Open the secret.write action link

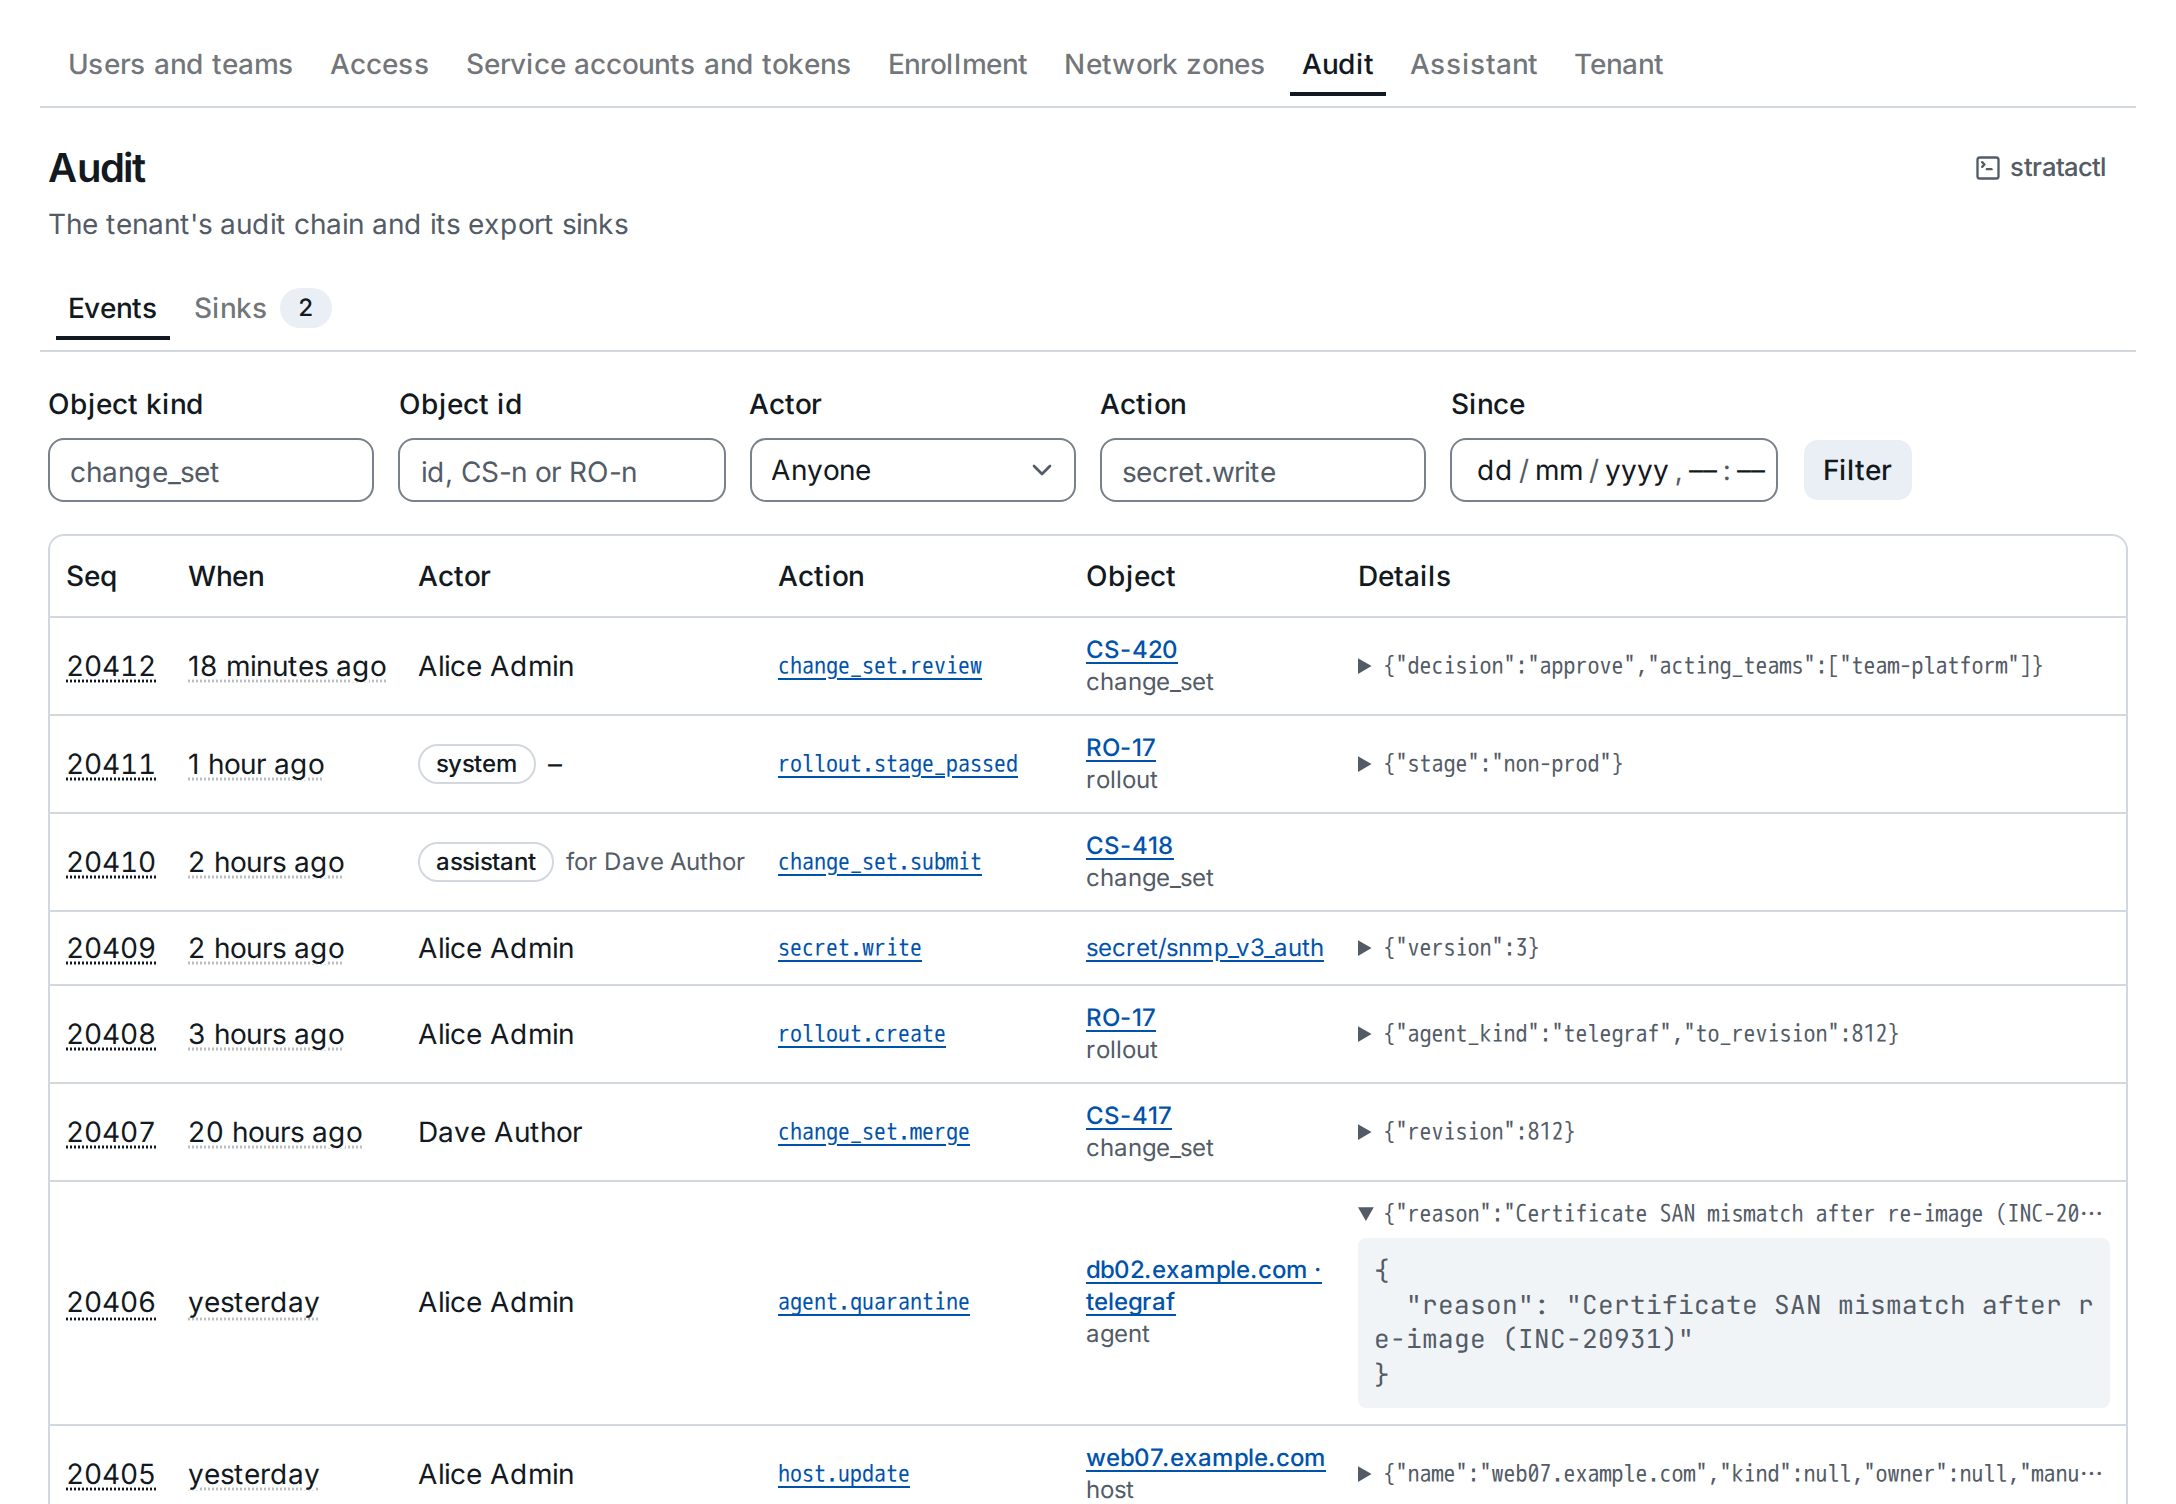pos(850,948)
